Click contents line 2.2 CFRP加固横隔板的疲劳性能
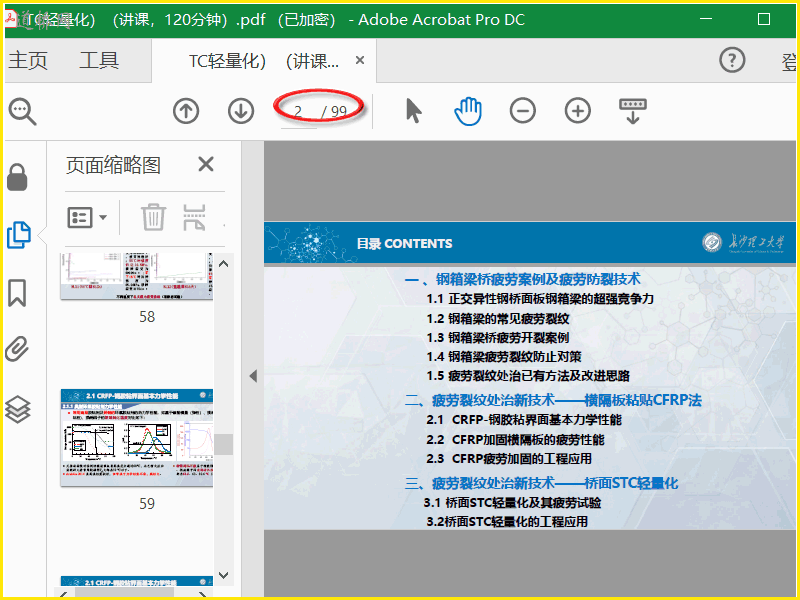Viewport: 800px width, 600px height. click(x=515, y=440)
